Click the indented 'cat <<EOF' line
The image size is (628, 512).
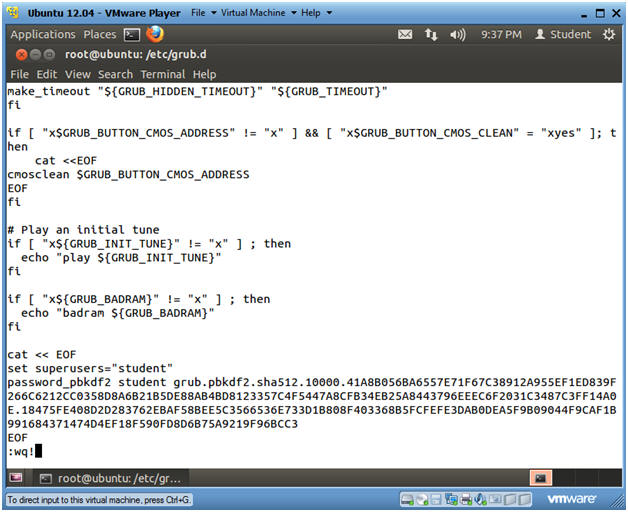coord(66,161)
